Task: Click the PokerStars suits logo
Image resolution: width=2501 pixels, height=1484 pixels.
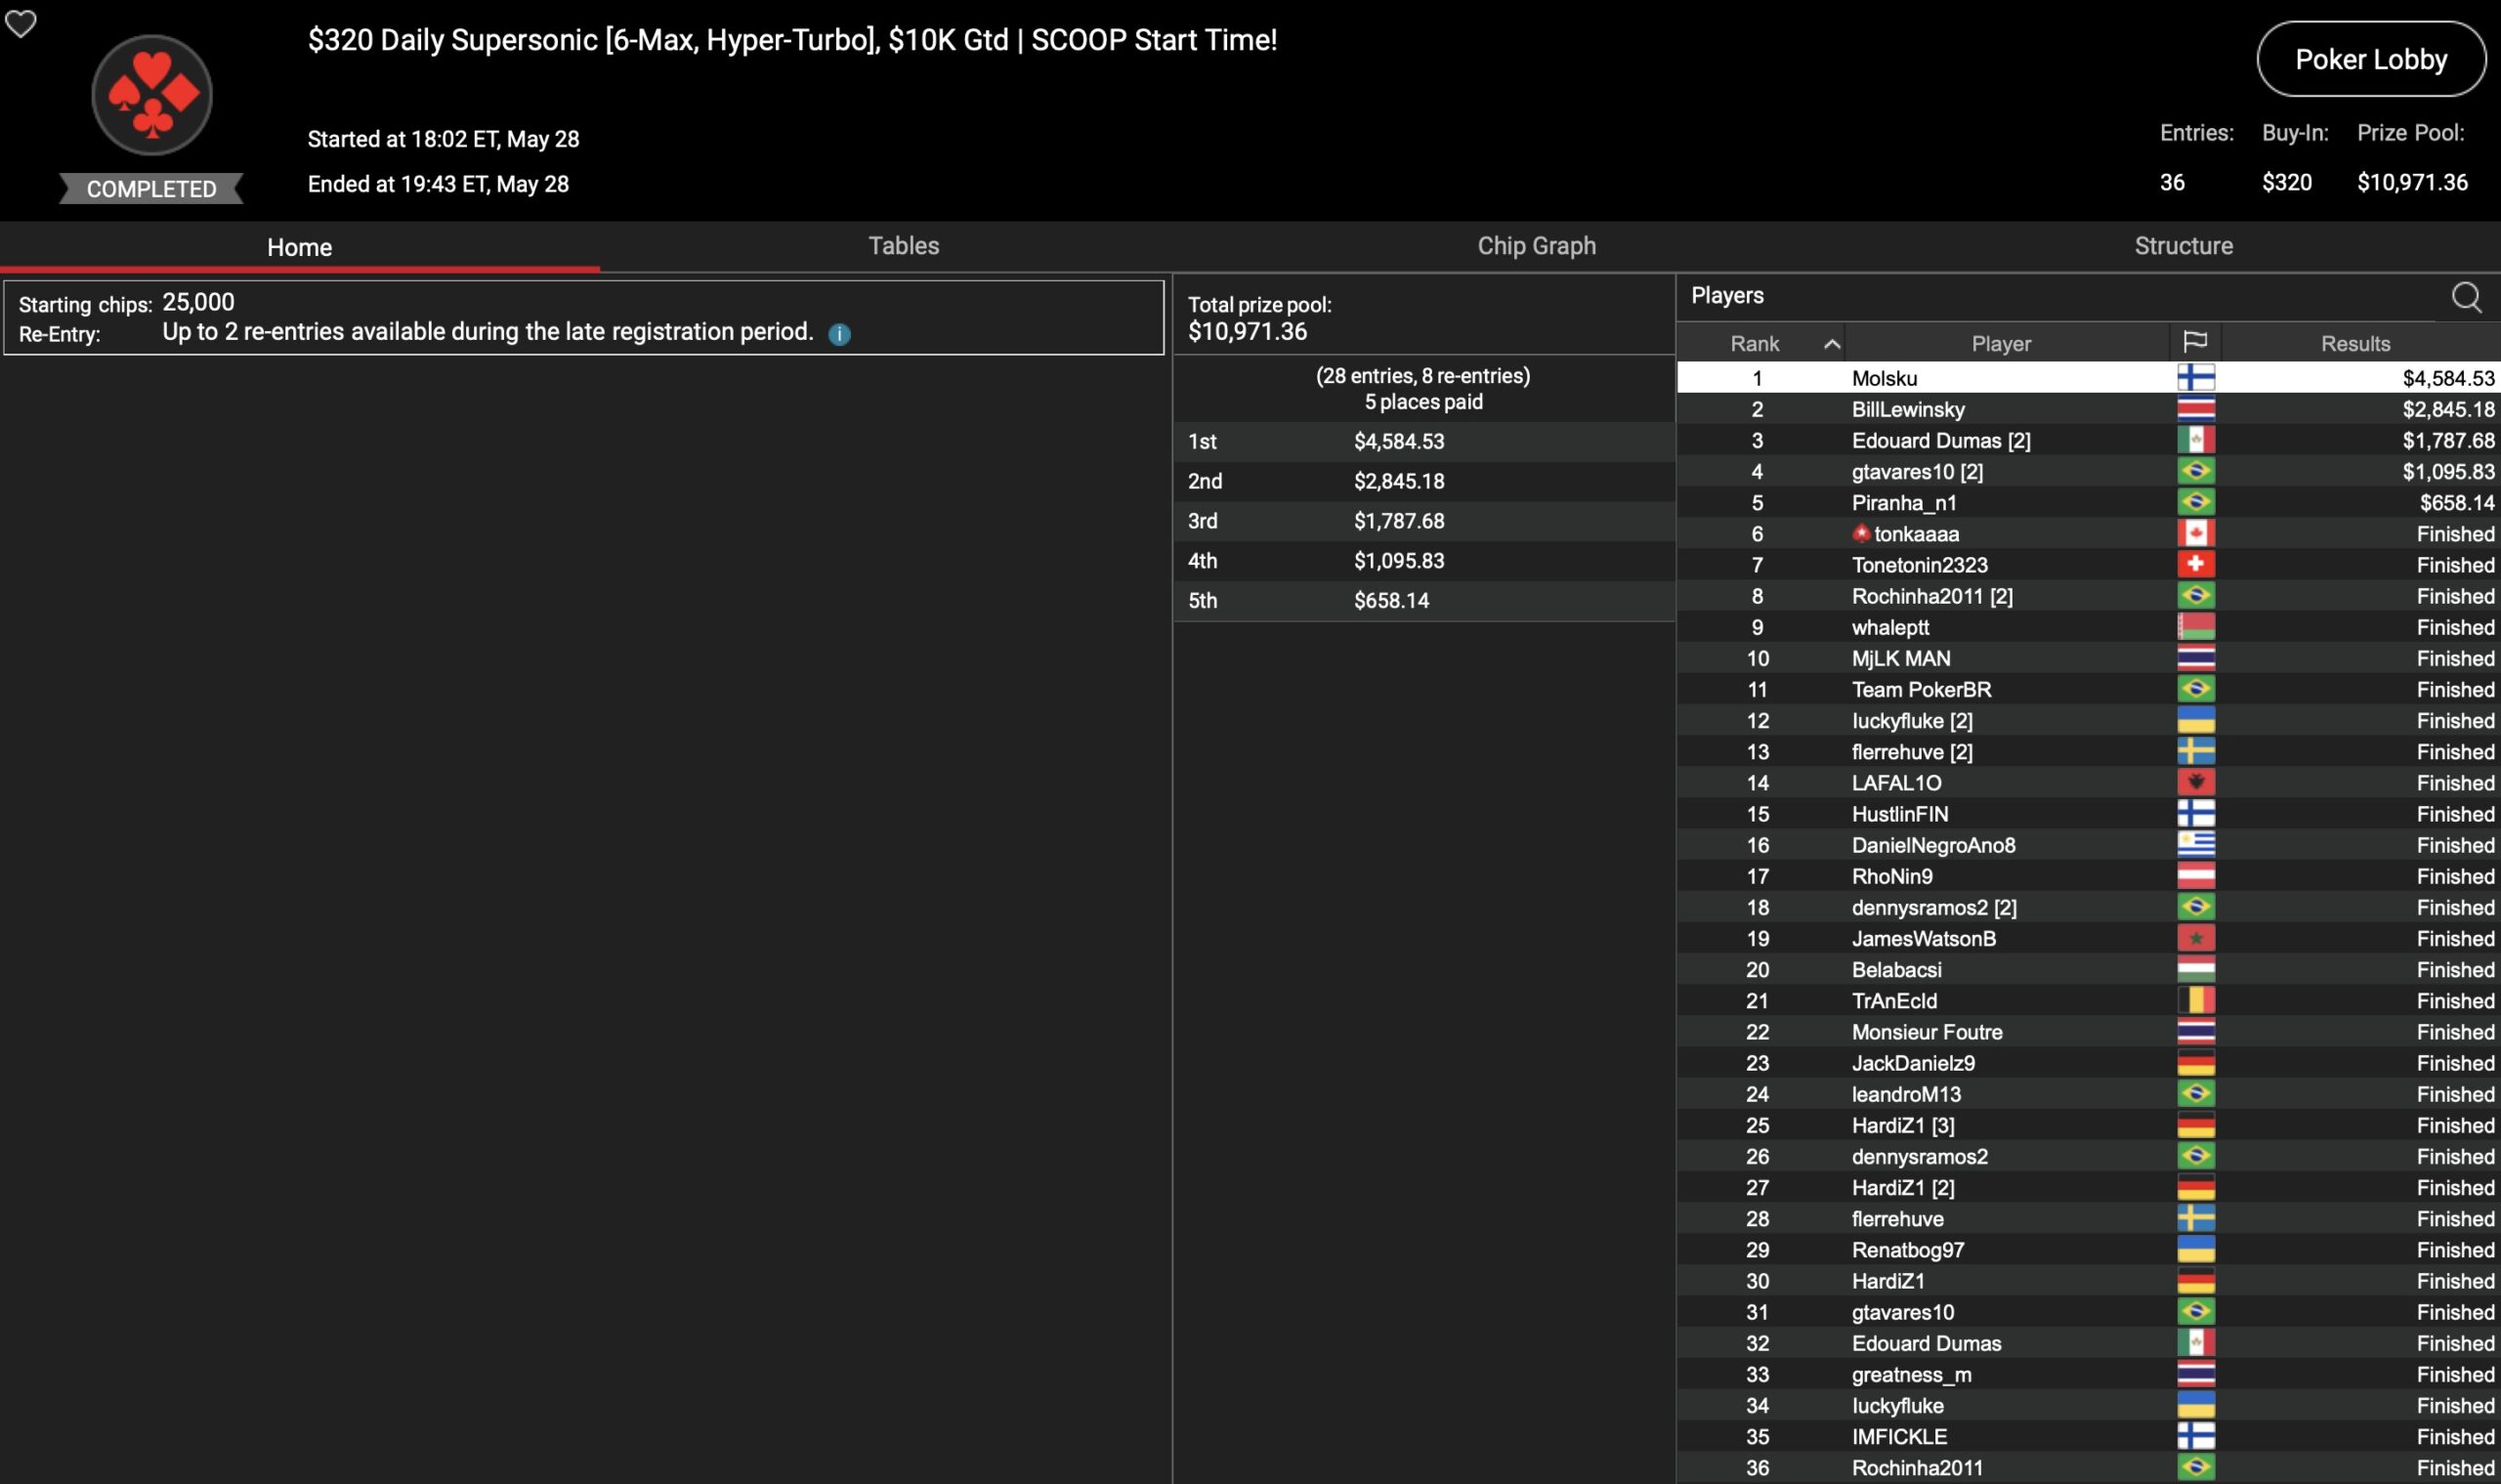Action: 152,95
